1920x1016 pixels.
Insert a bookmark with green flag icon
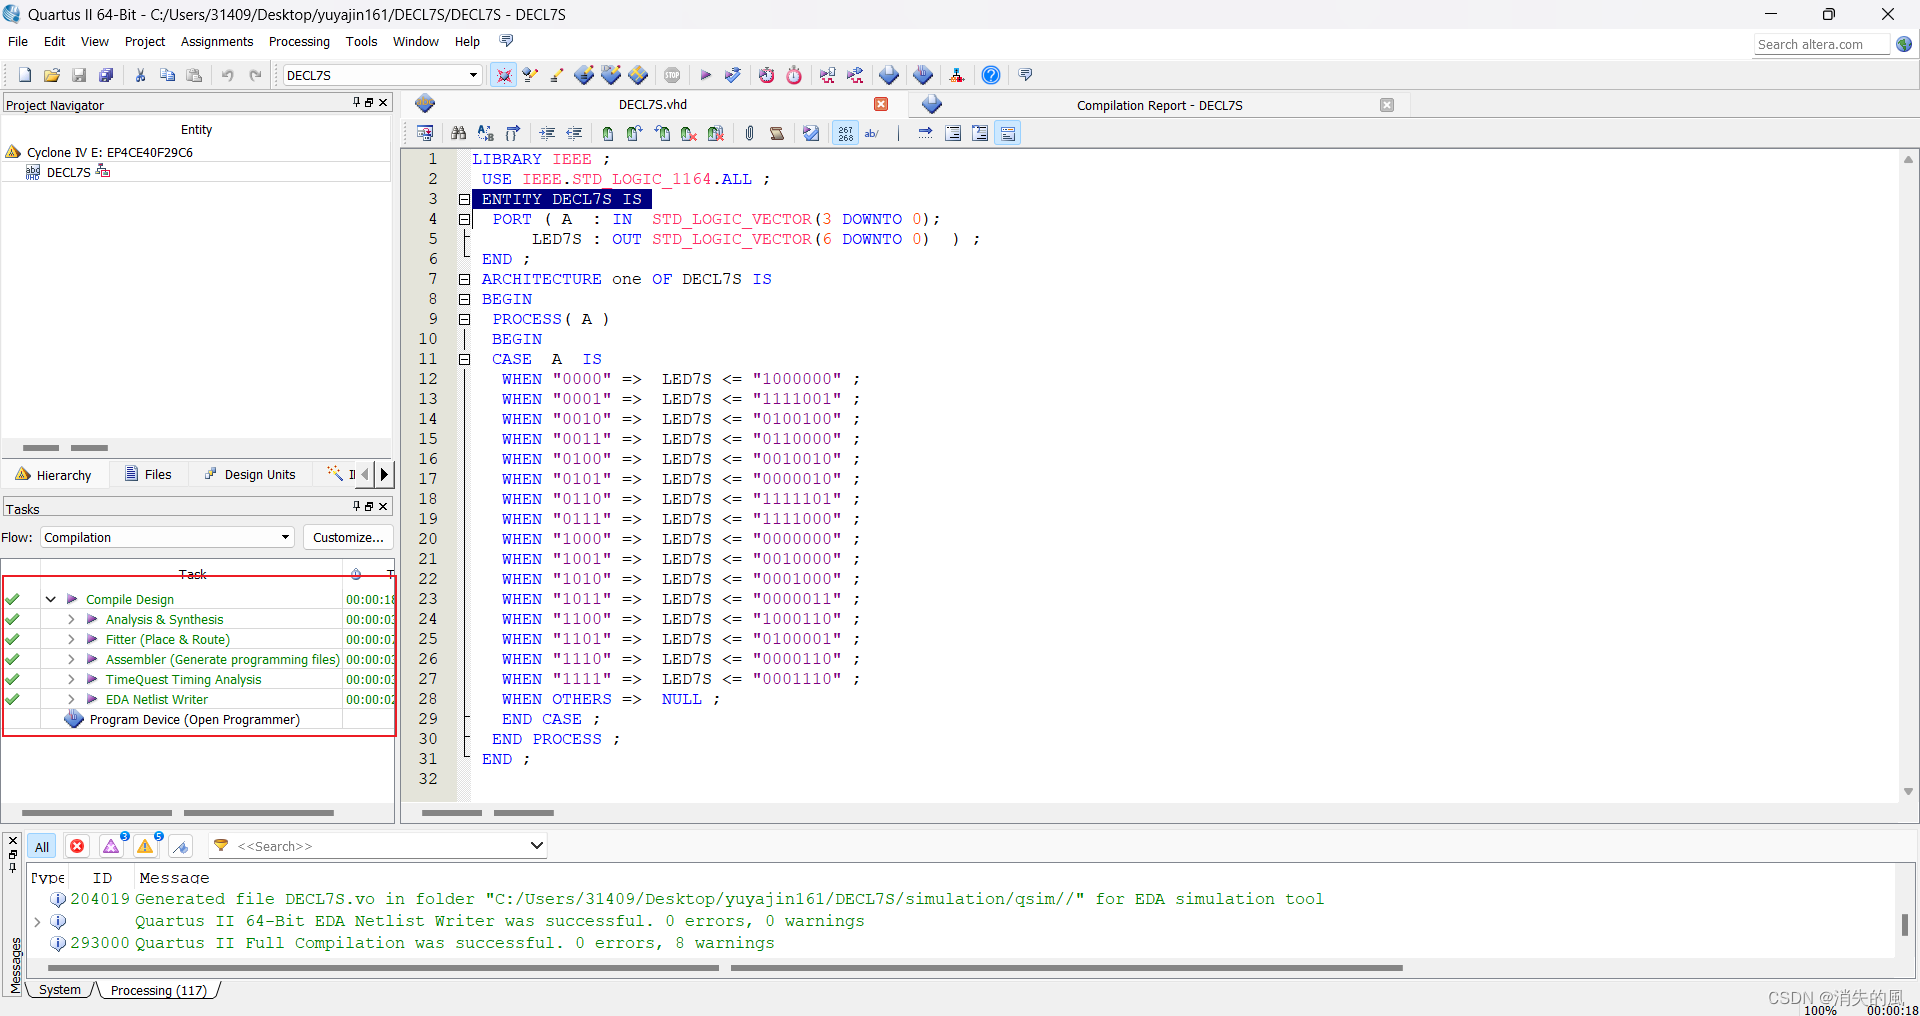pos(608,133)
